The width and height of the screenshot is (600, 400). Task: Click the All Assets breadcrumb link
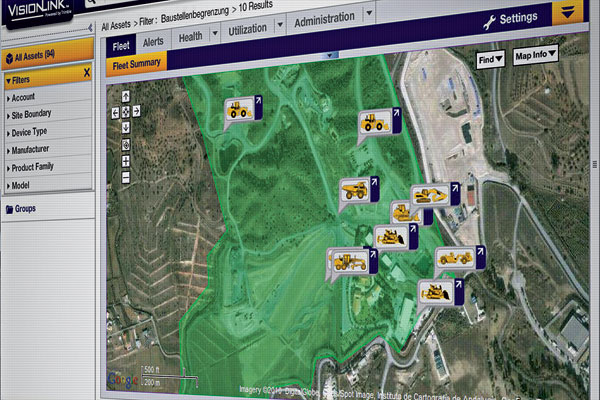116,26
